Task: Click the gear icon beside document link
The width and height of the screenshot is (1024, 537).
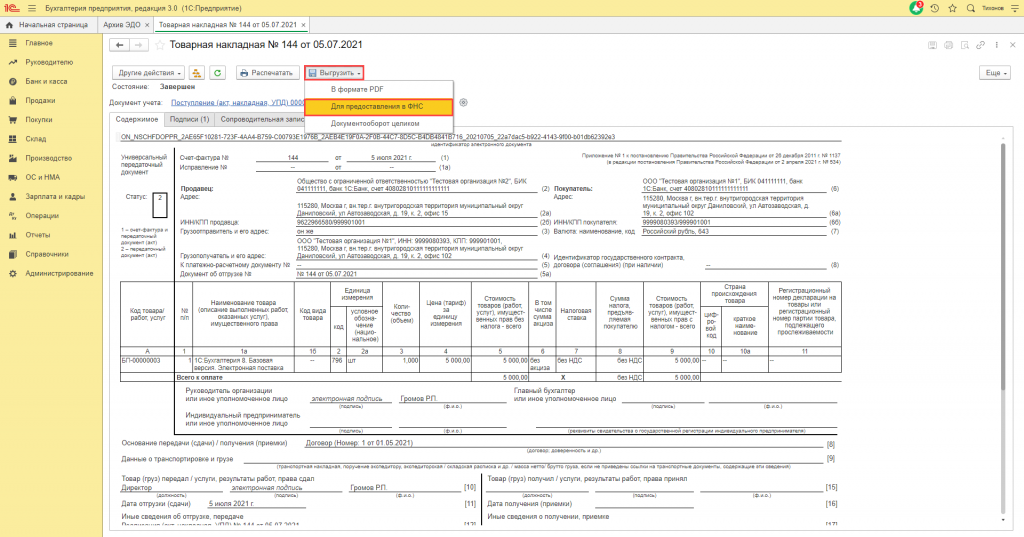Action: 464,103
